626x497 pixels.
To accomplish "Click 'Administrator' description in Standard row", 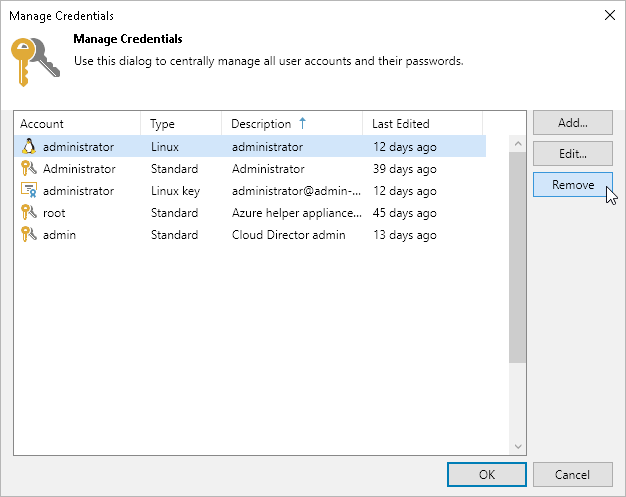I will pos(268,169).
